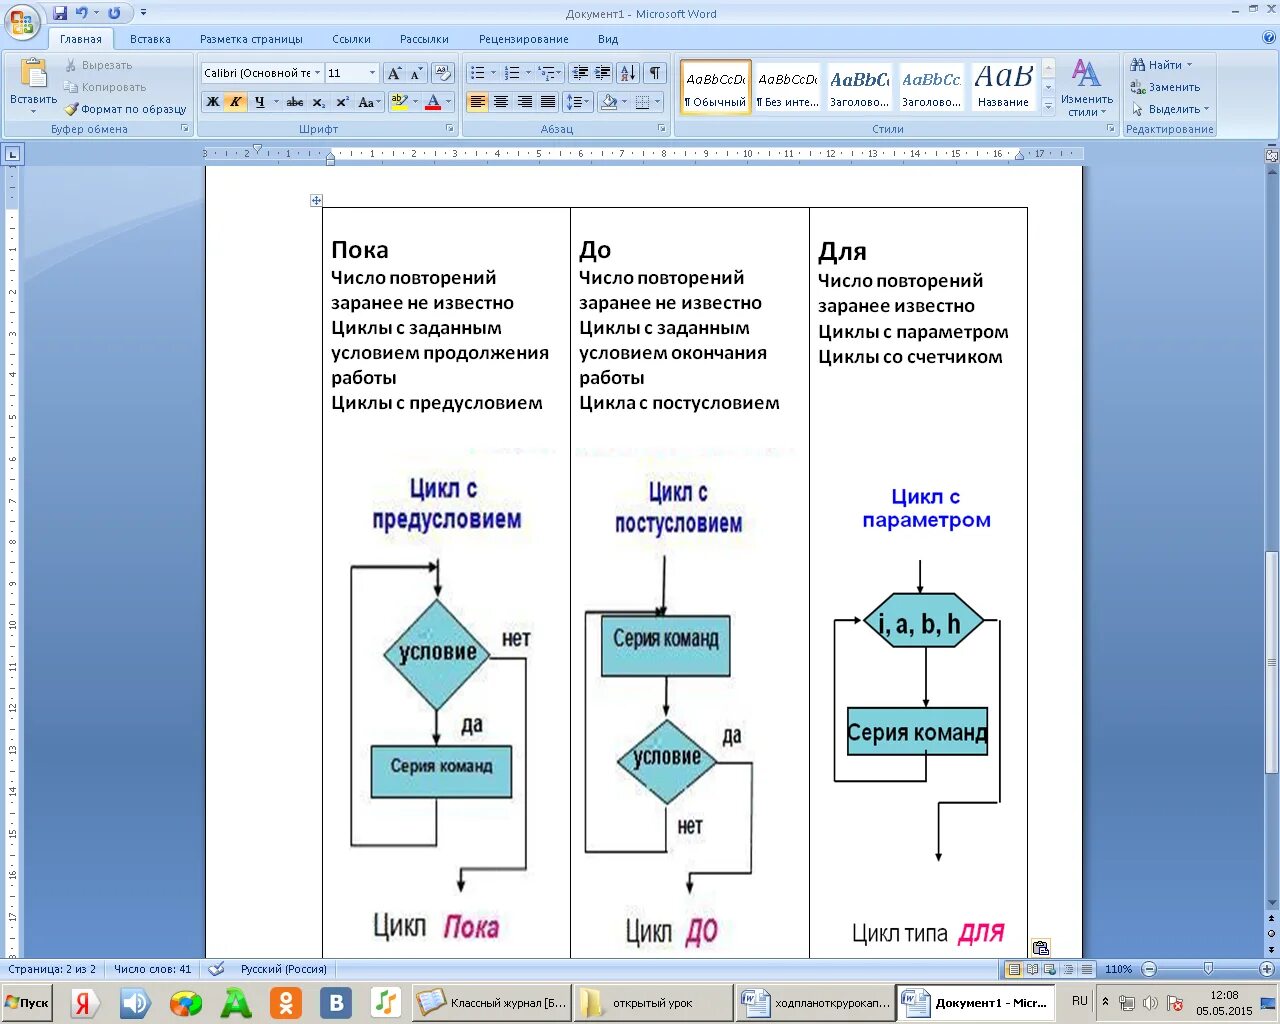
Task: Open the Пуск start menu
Action: 26,1003
